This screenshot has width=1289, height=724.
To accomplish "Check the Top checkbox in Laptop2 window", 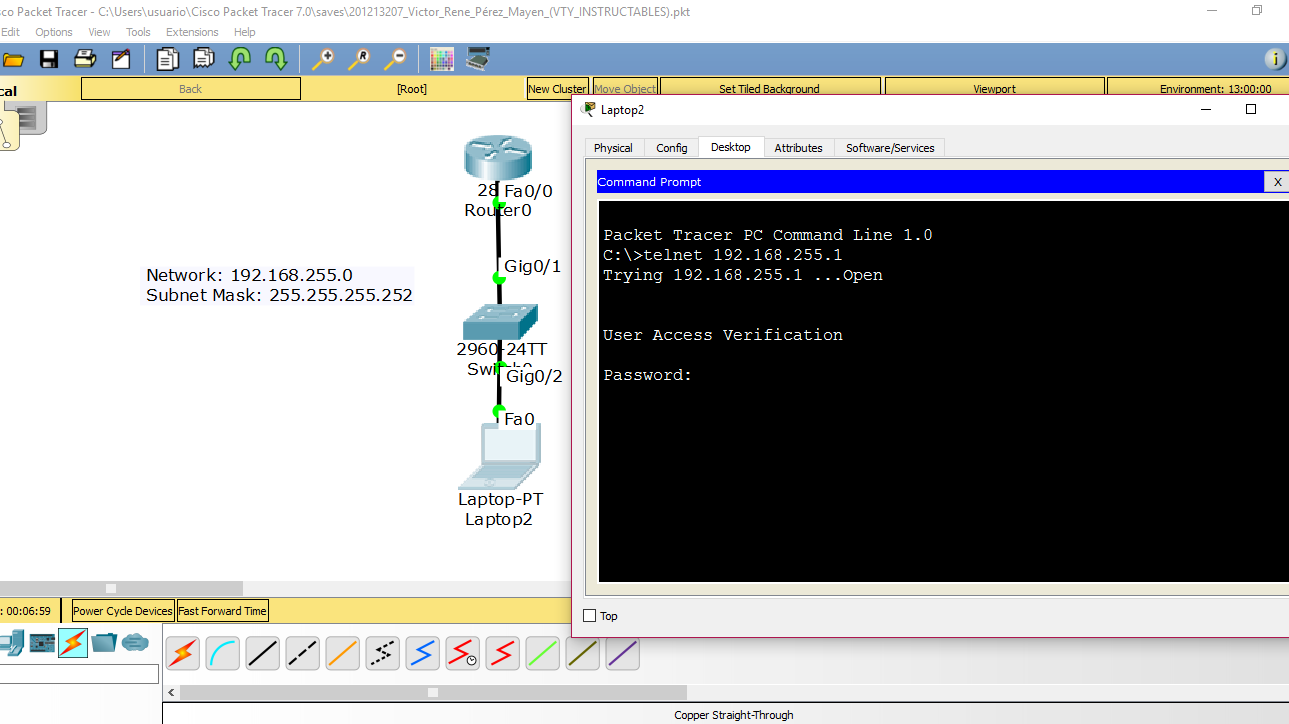I will (588, 615).
